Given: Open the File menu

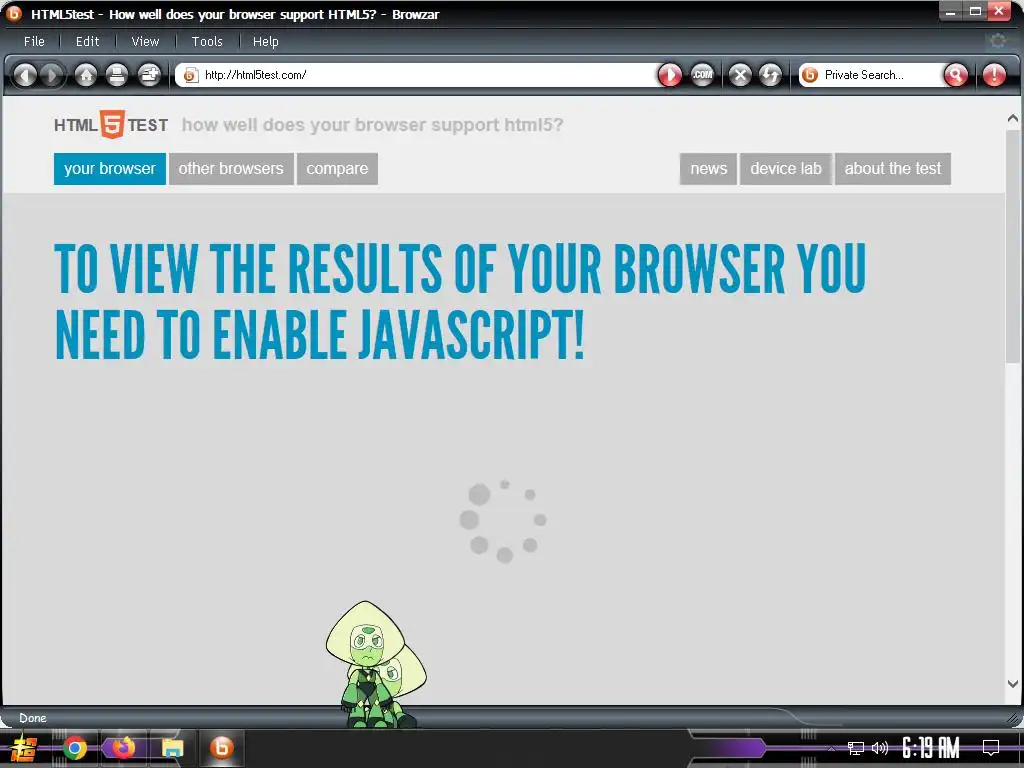Looking at the screenshot, I should 34,41.
